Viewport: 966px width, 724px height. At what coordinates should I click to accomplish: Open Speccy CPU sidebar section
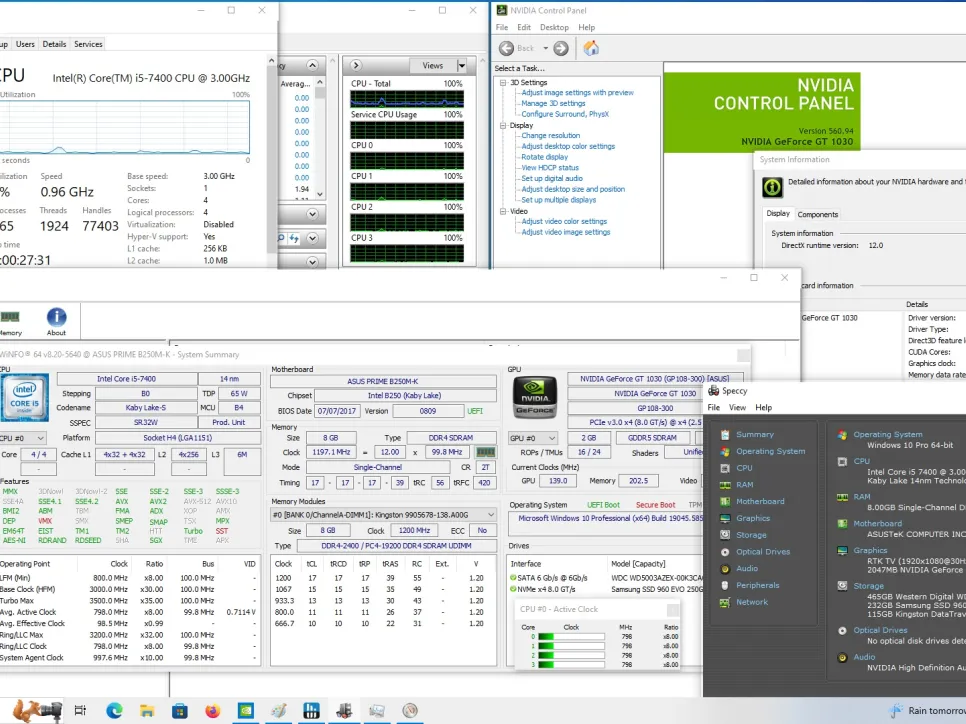pos(744,468)
